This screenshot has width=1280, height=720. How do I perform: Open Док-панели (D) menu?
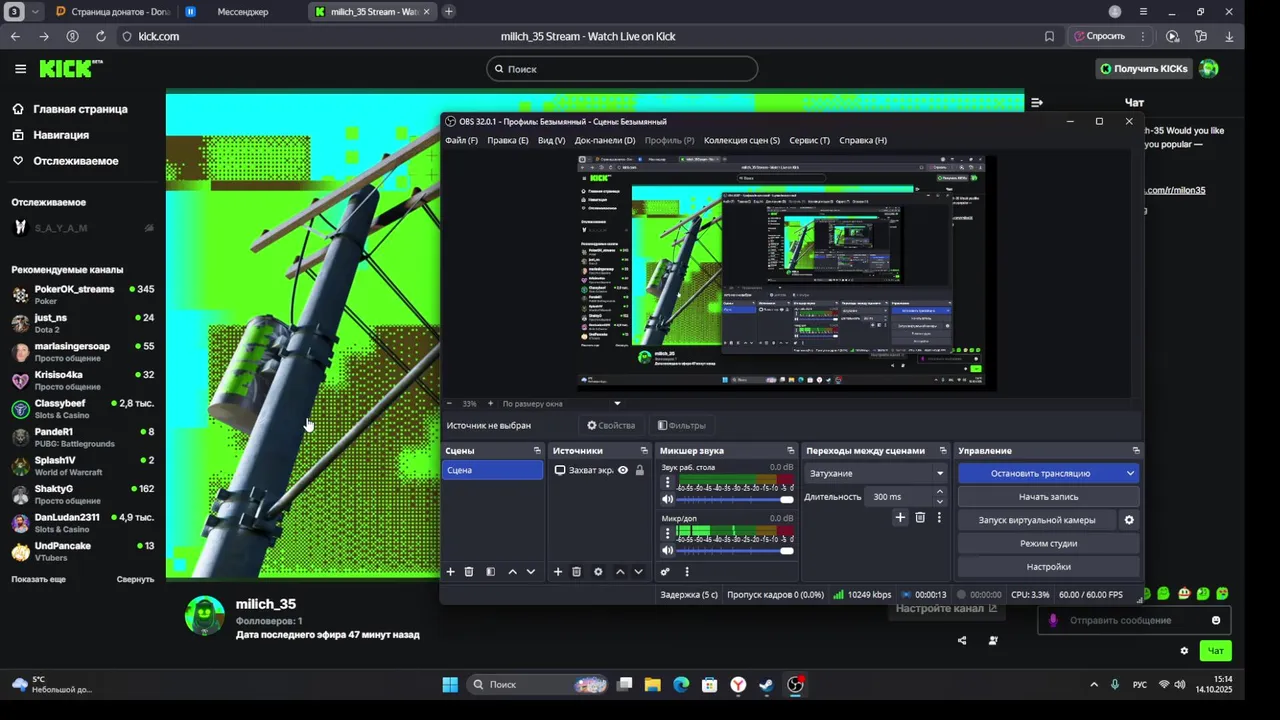[x=605, y=140]
